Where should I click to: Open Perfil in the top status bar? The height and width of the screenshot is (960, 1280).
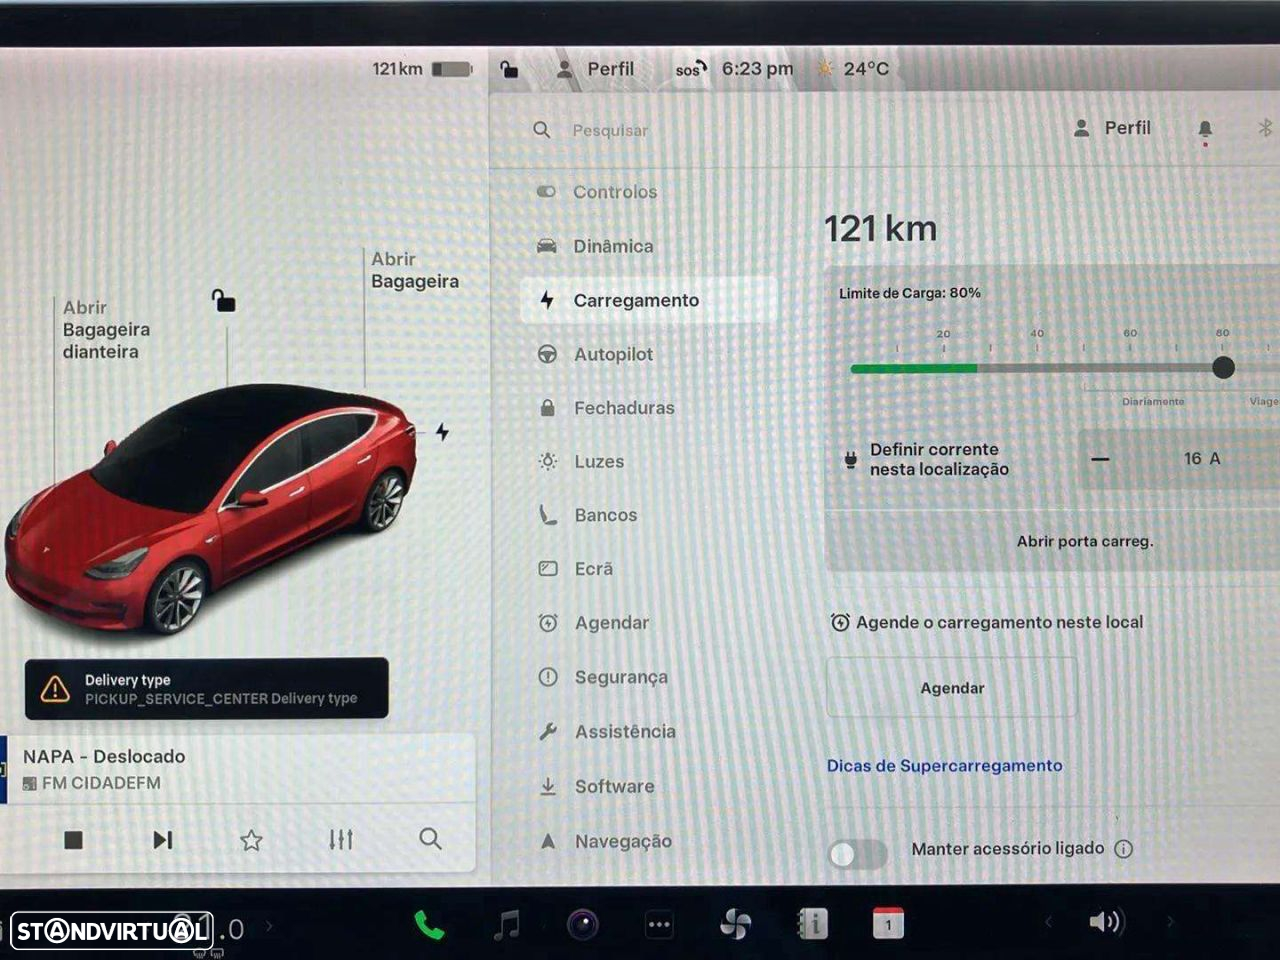(595, 69)
